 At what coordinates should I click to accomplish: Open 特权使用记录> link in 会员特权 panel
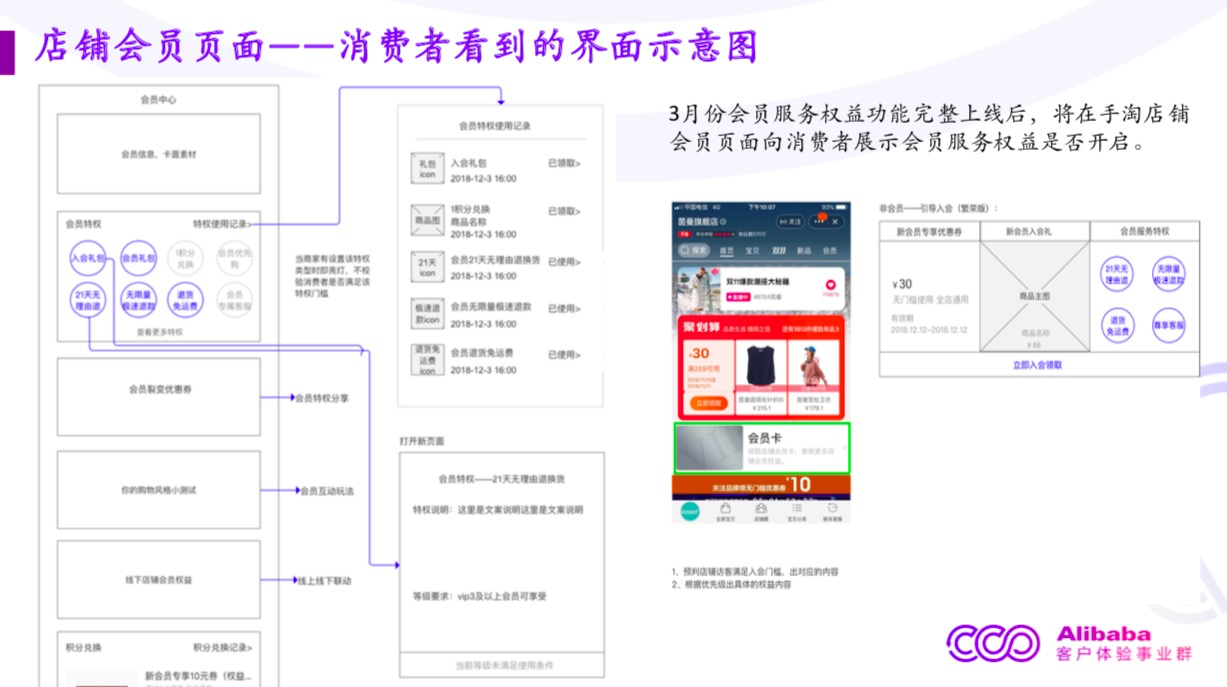coord(222,224)
